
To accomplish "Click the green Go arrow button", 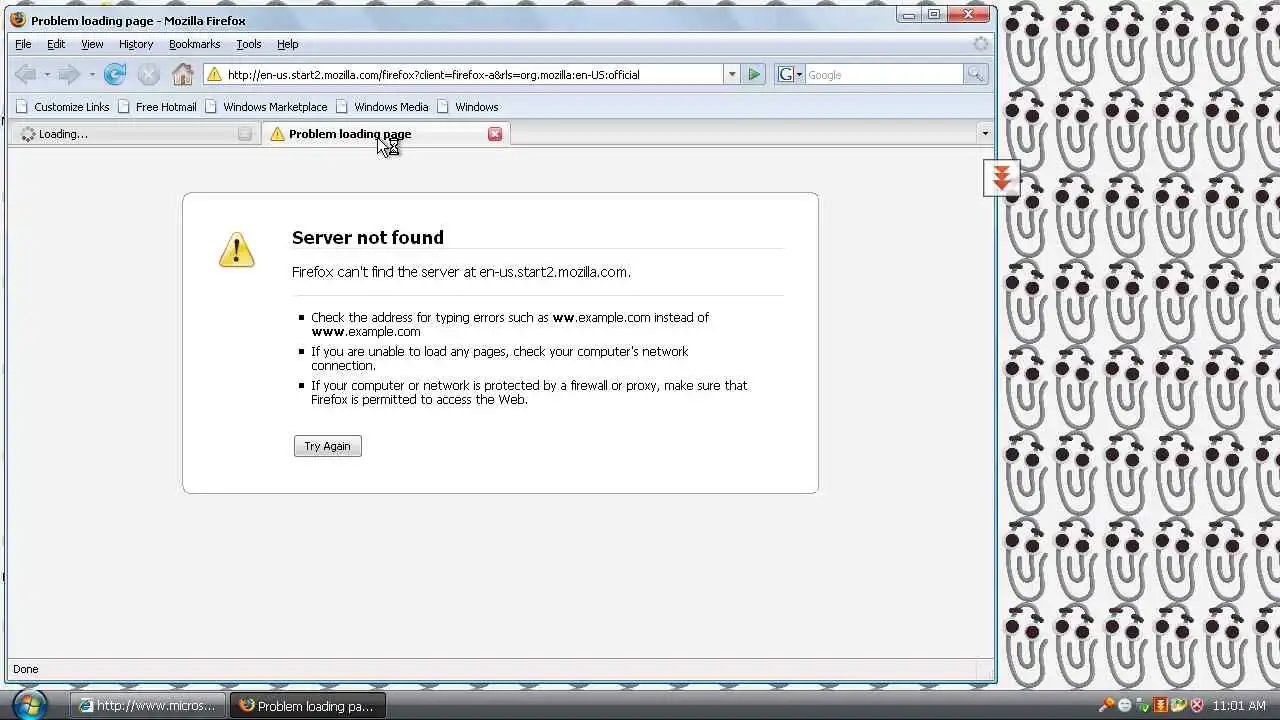I will point(754,75).
